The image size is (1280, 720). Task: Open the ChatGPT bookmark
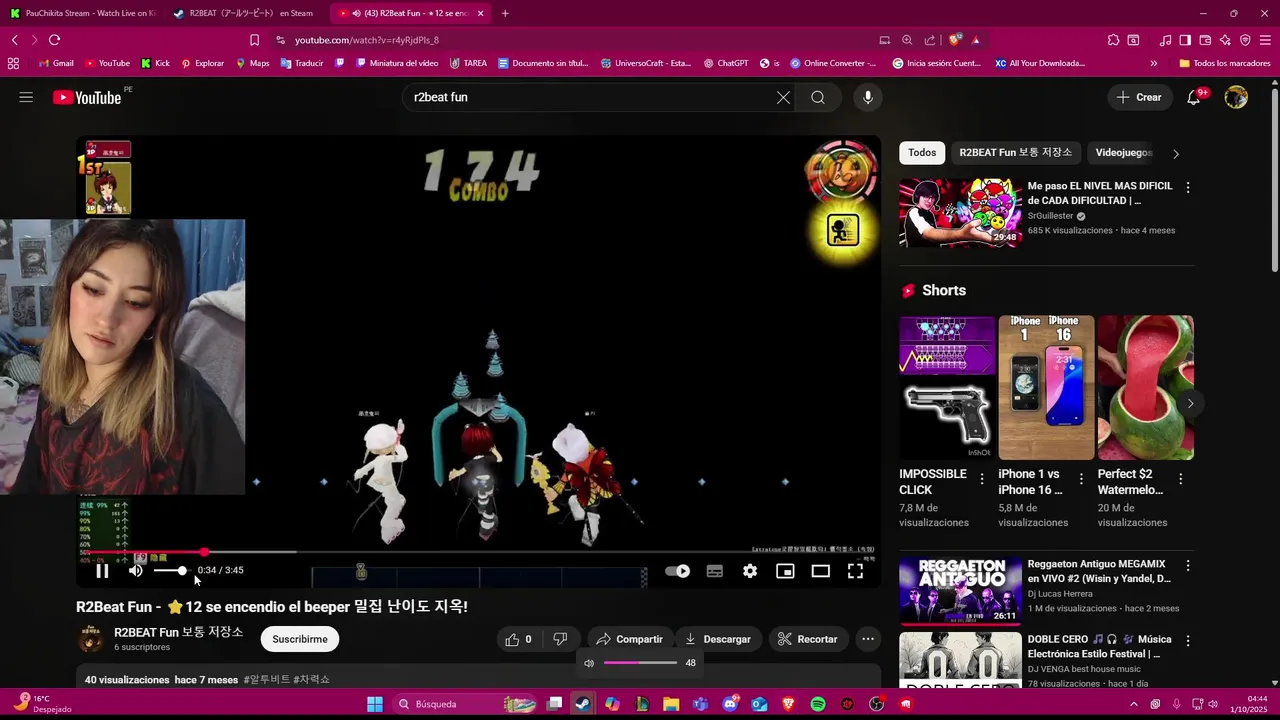(725, 63)
